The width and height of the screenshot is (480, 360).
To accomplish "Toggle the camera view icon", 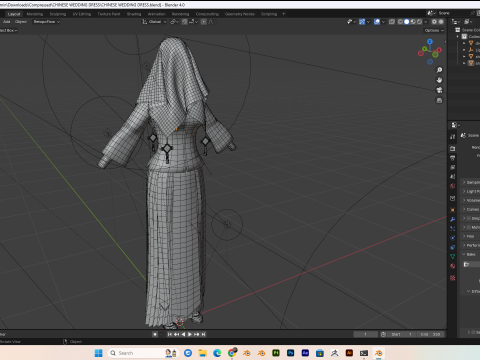I will pyautogui.click(x=439, y=90).
